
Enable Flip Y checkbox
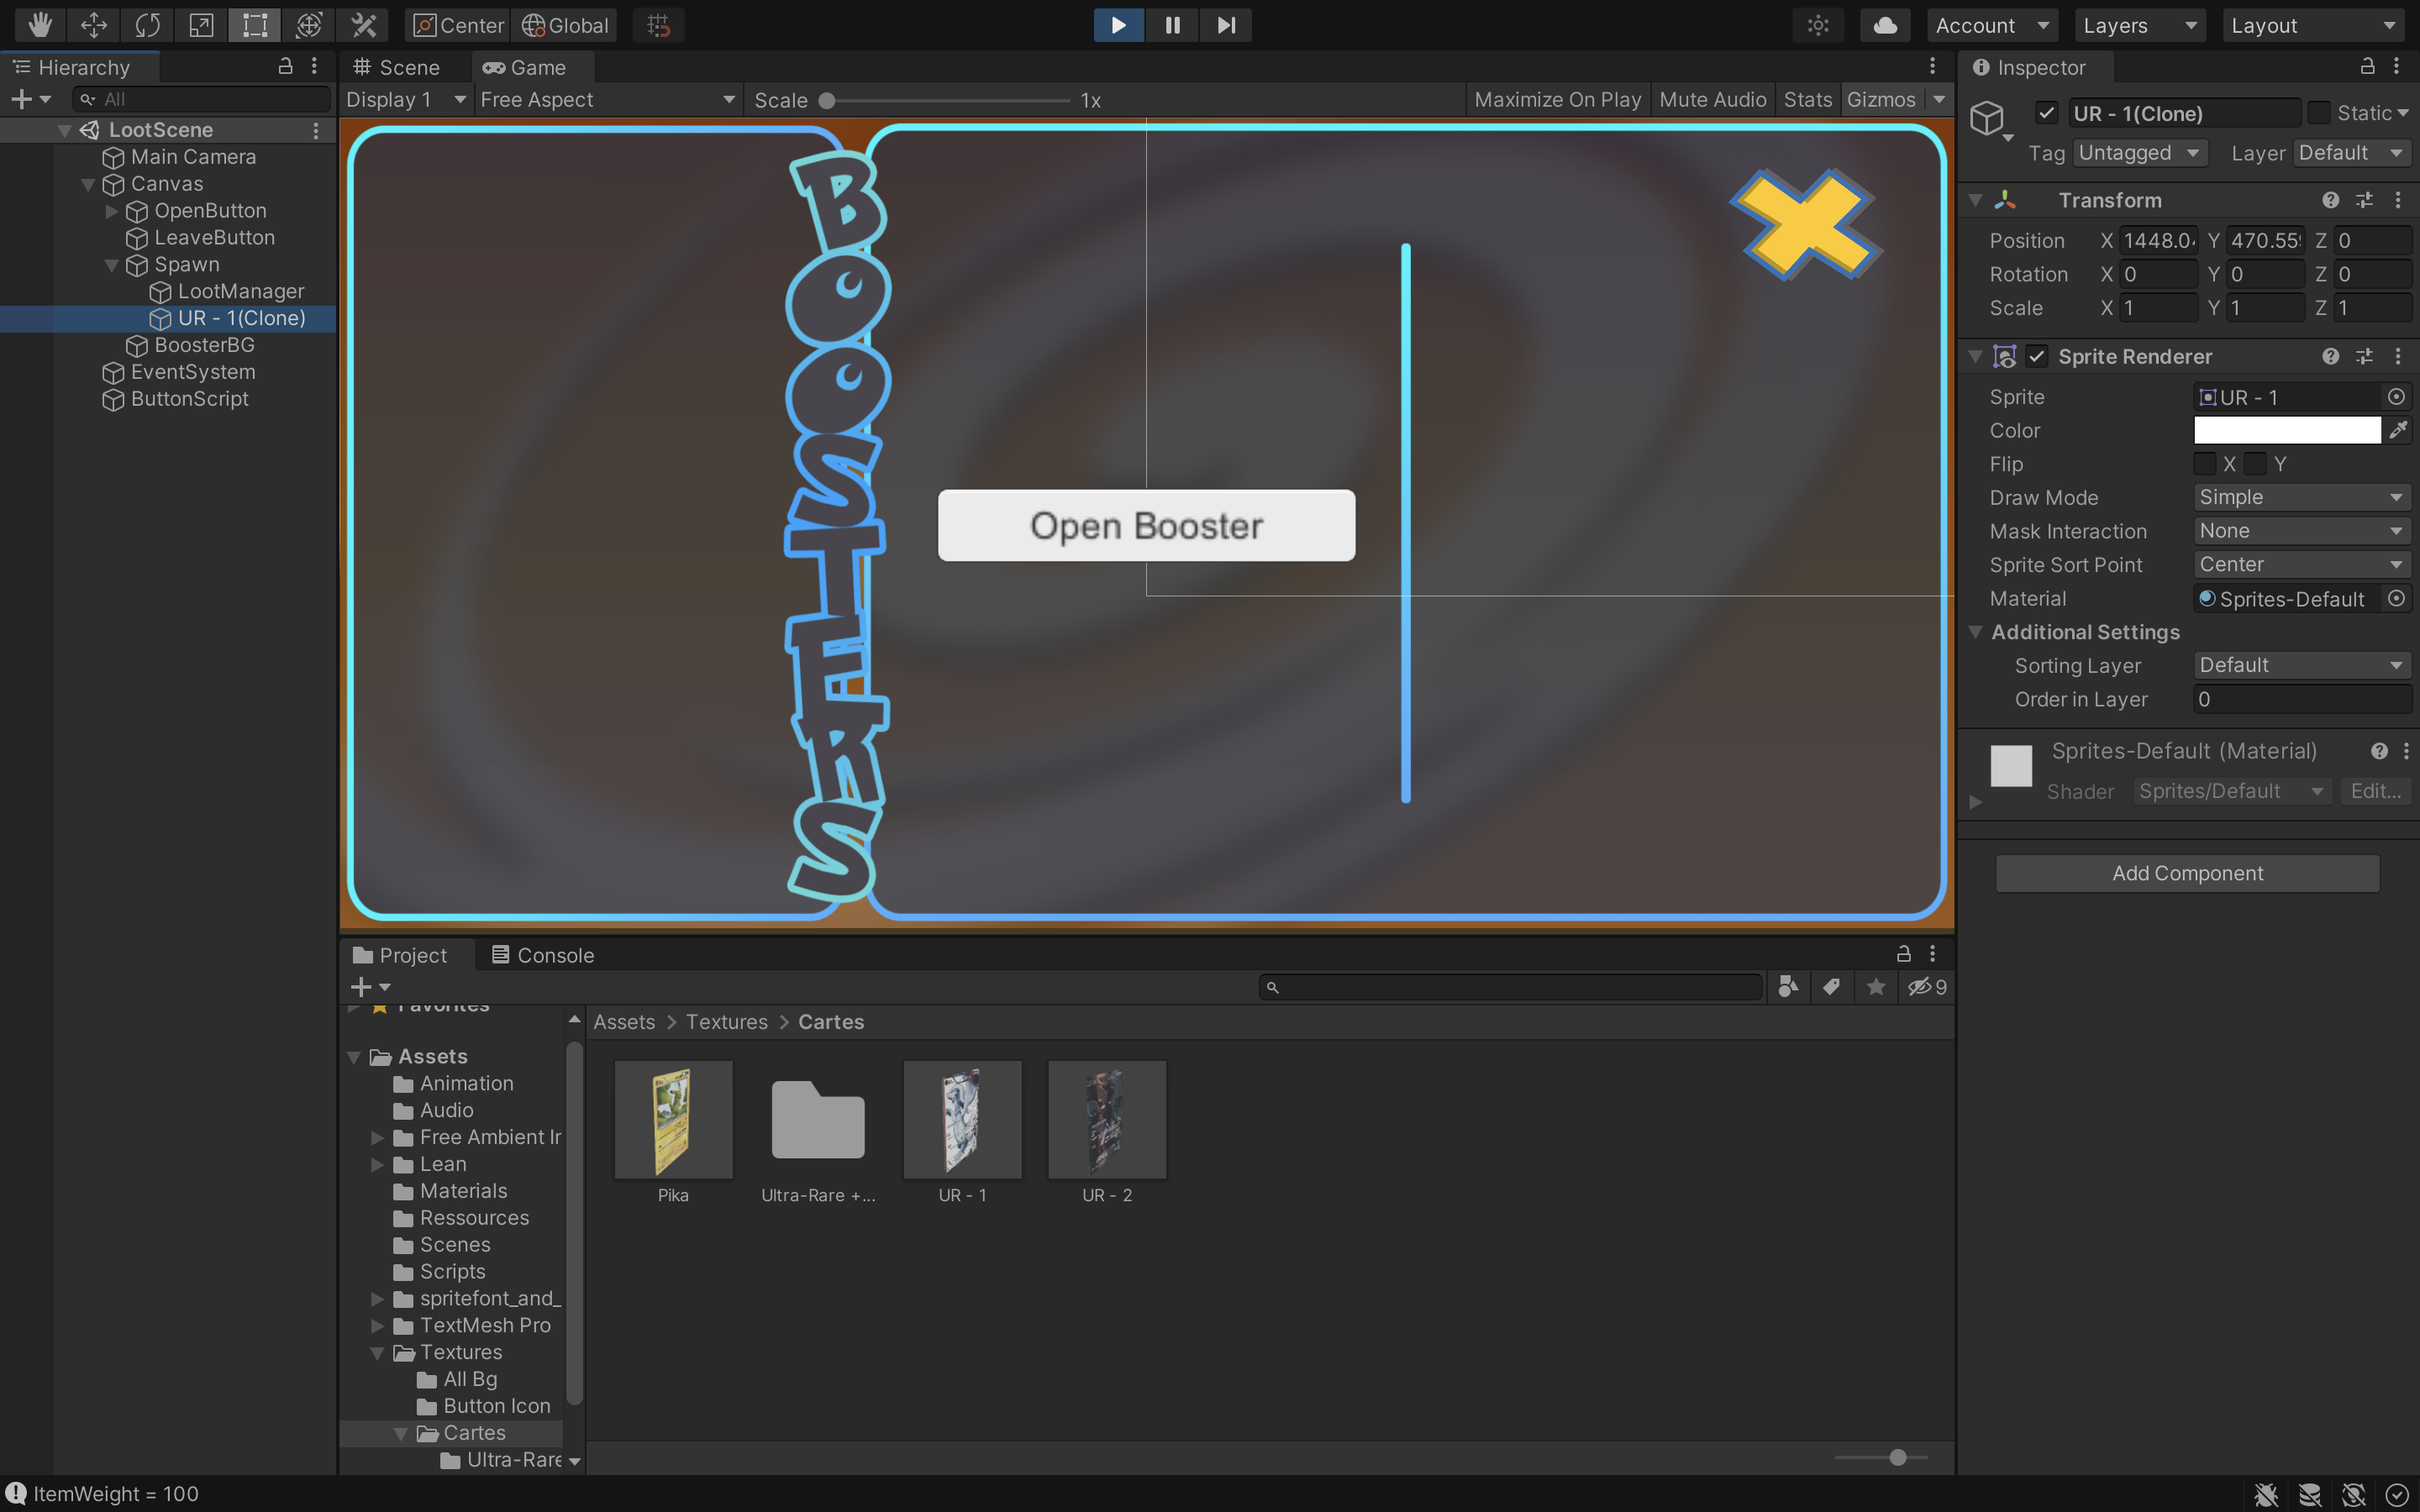coord(2255,464)
